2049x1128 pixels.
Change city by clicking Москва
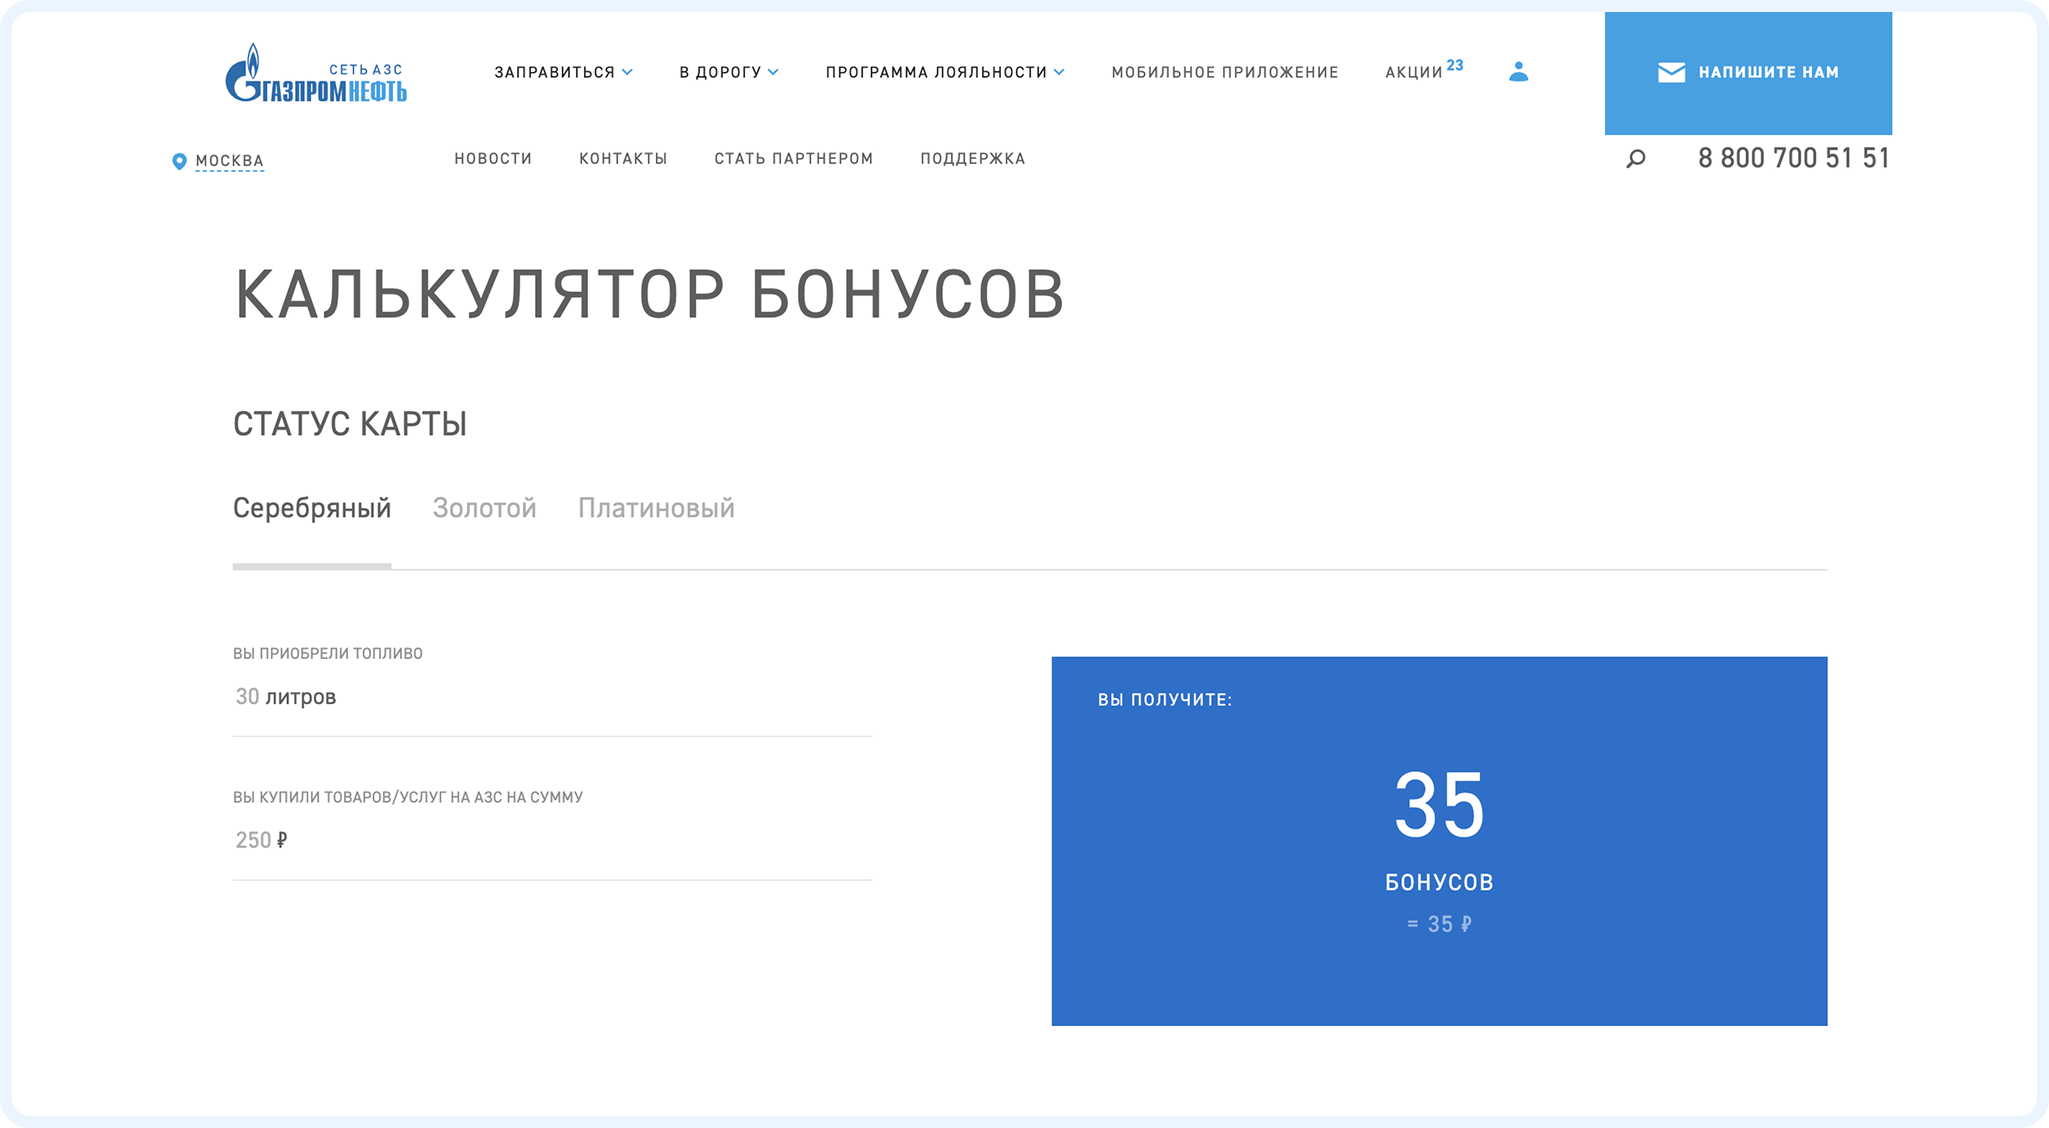tap(229, 161)
